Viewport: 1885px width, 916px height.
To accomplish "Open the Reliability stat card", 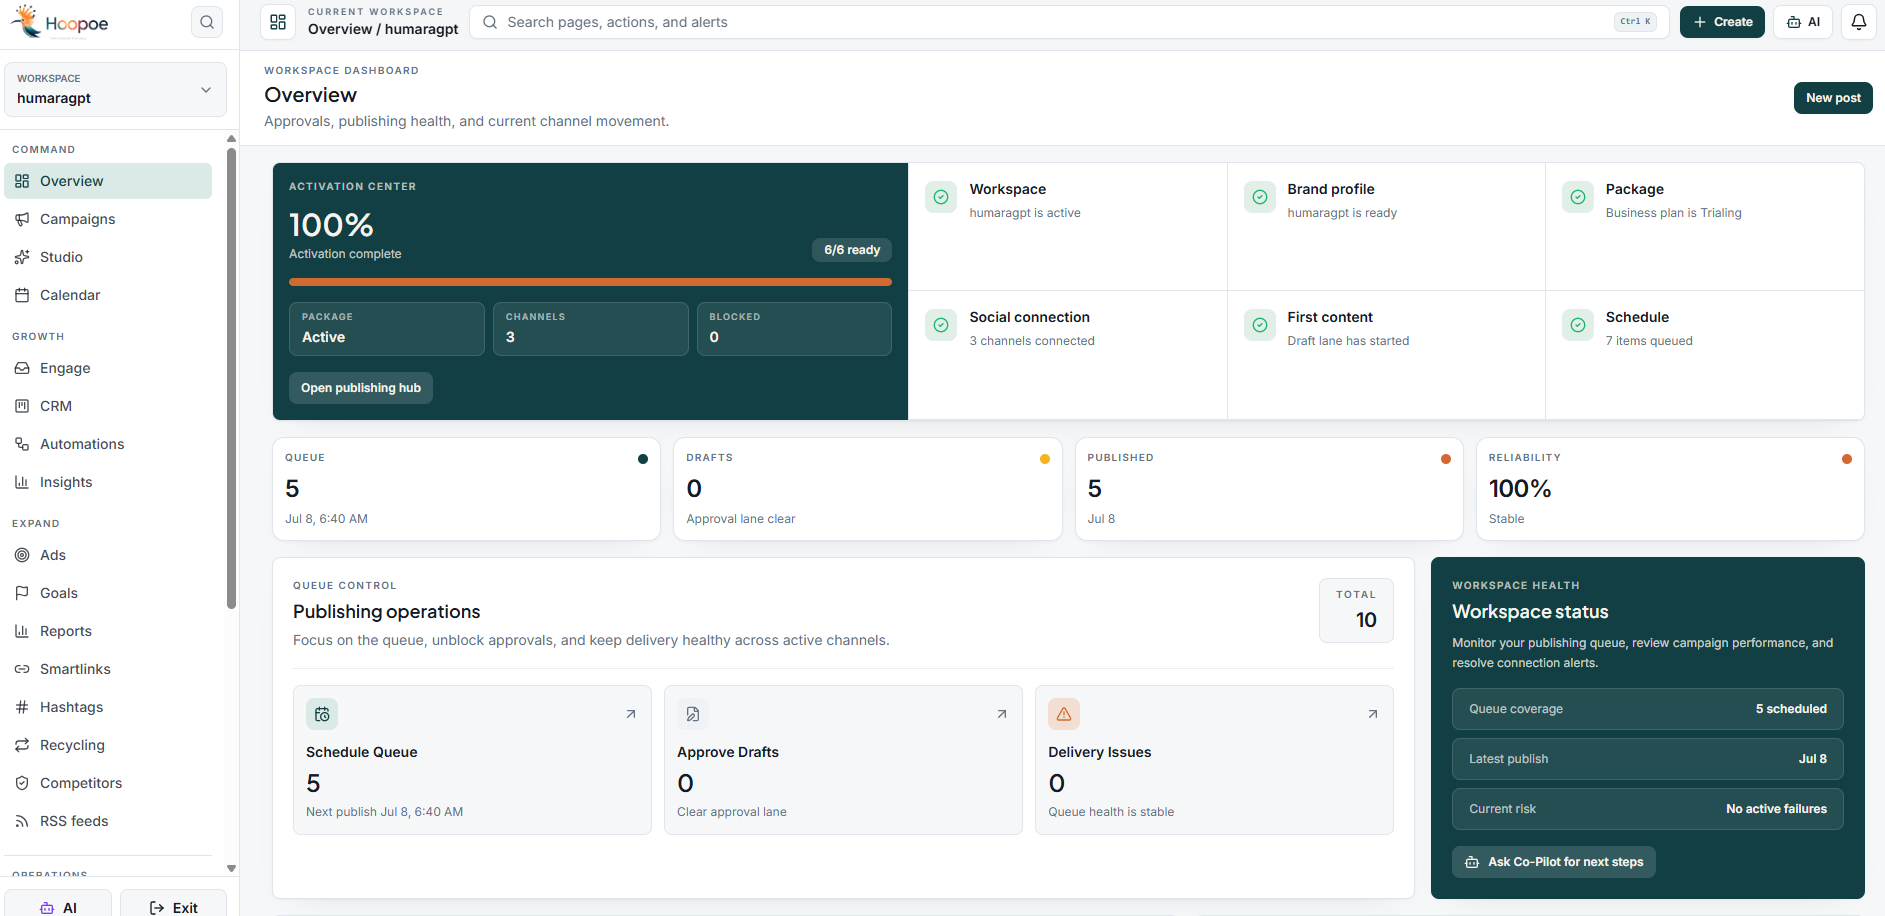I will point(1670,489).
